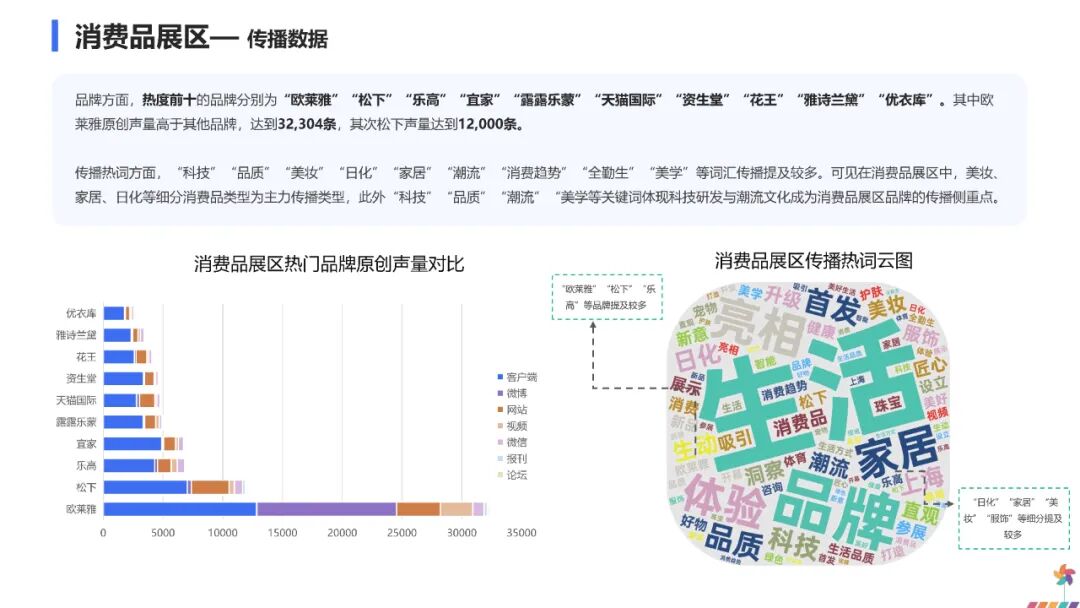The image size is (1080, 608).
Task: Click the 客户端 blue legend swatch
Action: coord(501,377)
